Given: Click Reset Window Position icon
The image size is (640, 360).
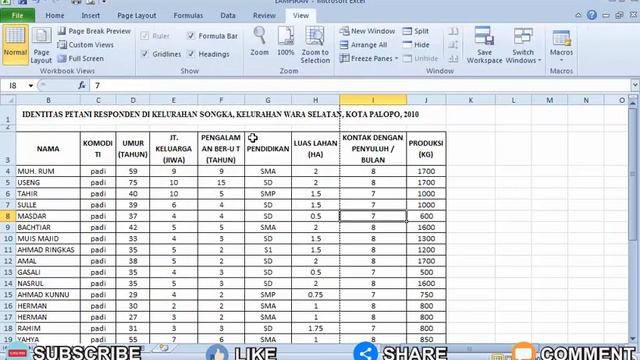Looking at the screenshot, I should pos(453,58).
